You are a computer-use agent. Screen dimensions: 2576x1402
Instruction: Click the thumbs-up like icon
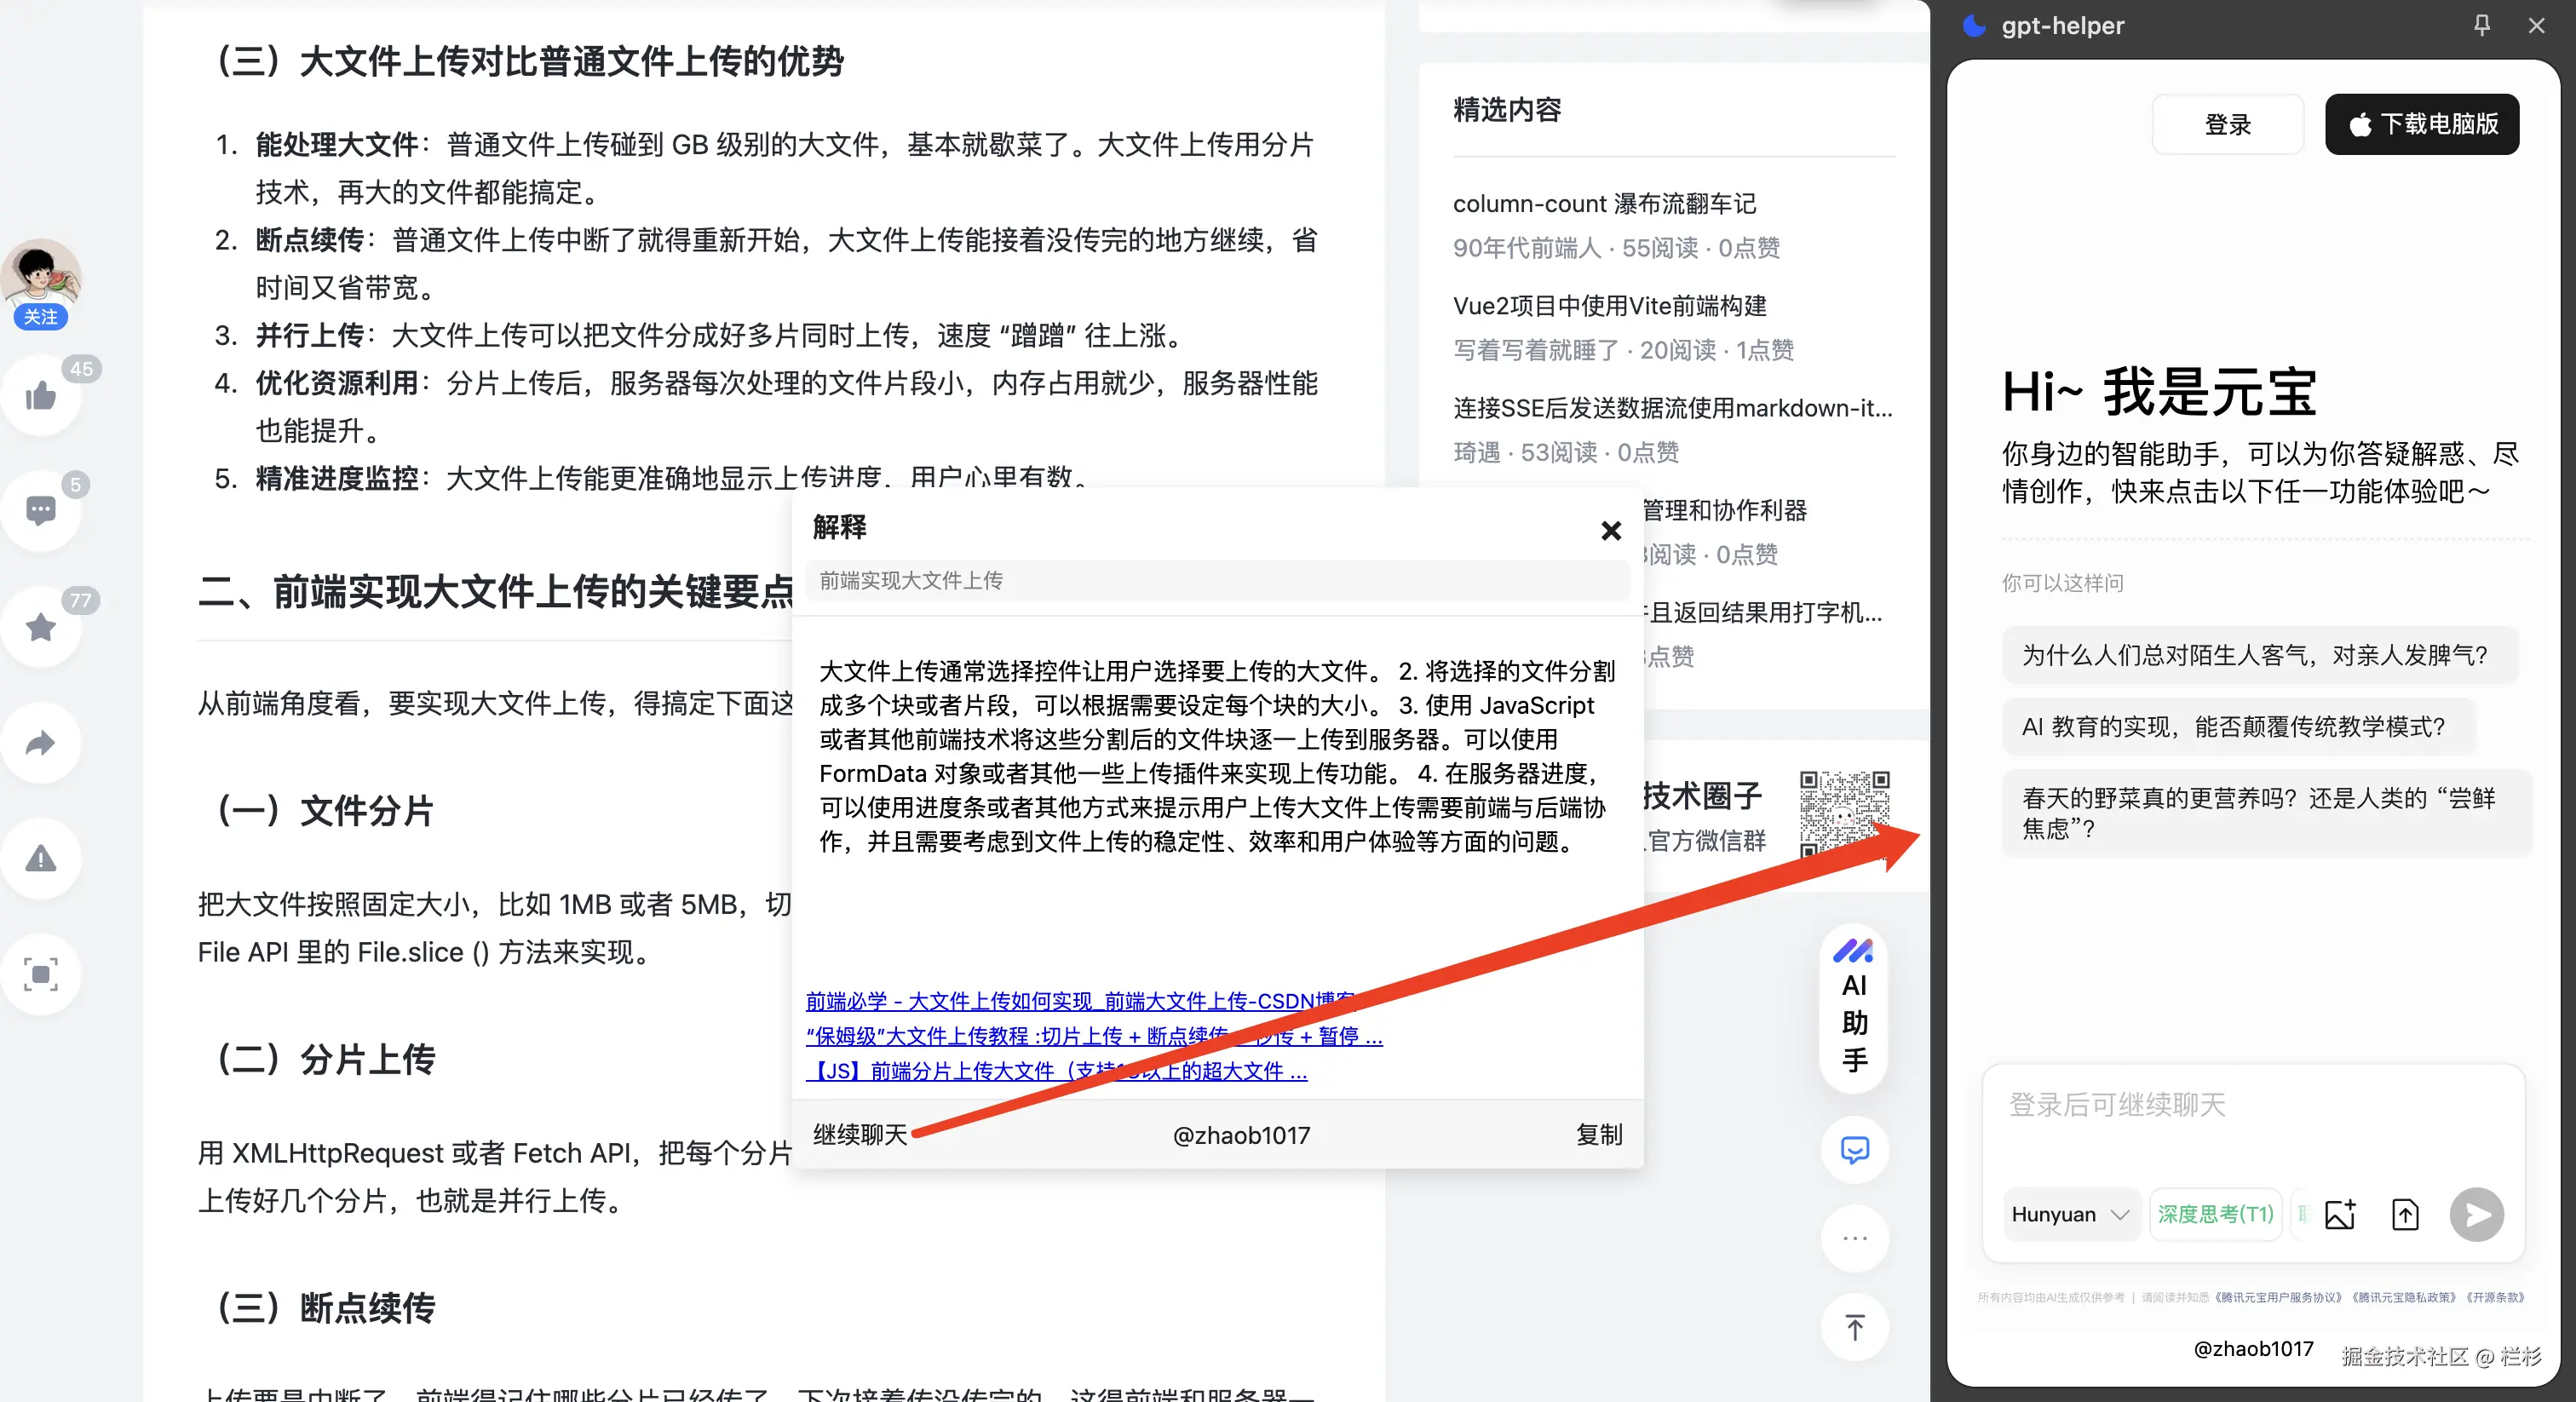pyautogui.click(x=40, y=396)
